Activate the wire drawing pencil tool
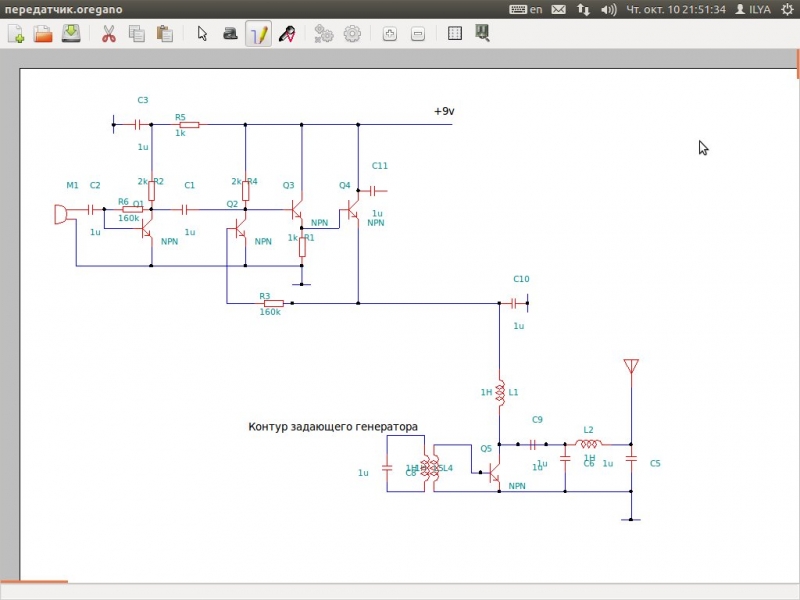 tap(258, 34)
